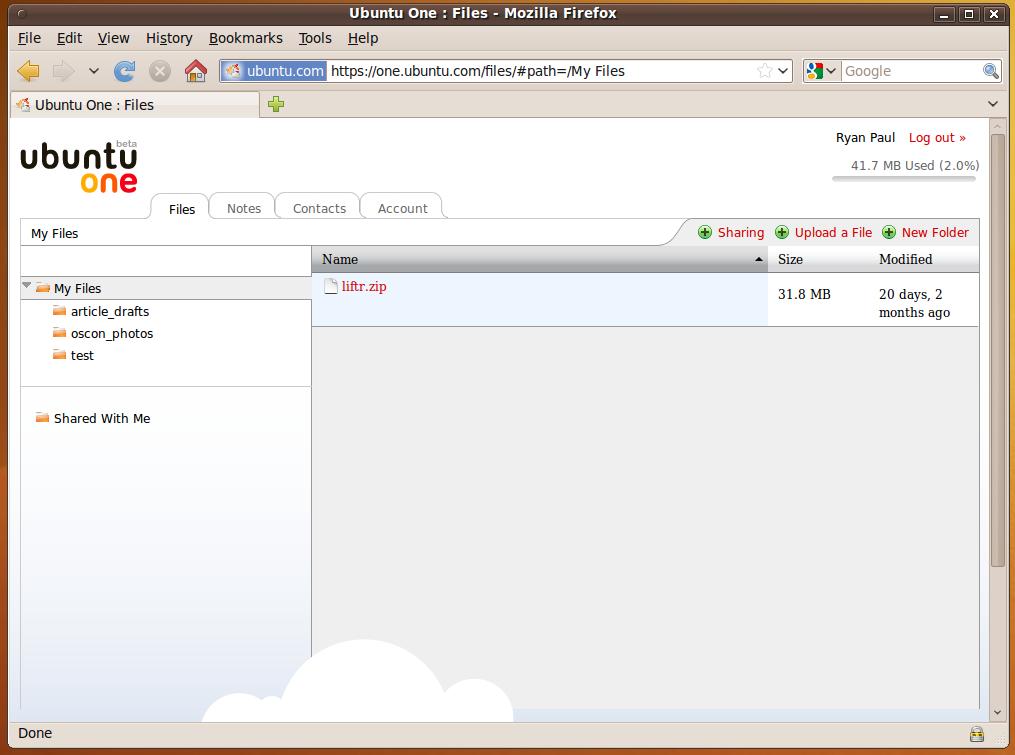Viewport: 1015px width, 755px height.
Task: Sort by the Size column header
Action: (818, 259)
